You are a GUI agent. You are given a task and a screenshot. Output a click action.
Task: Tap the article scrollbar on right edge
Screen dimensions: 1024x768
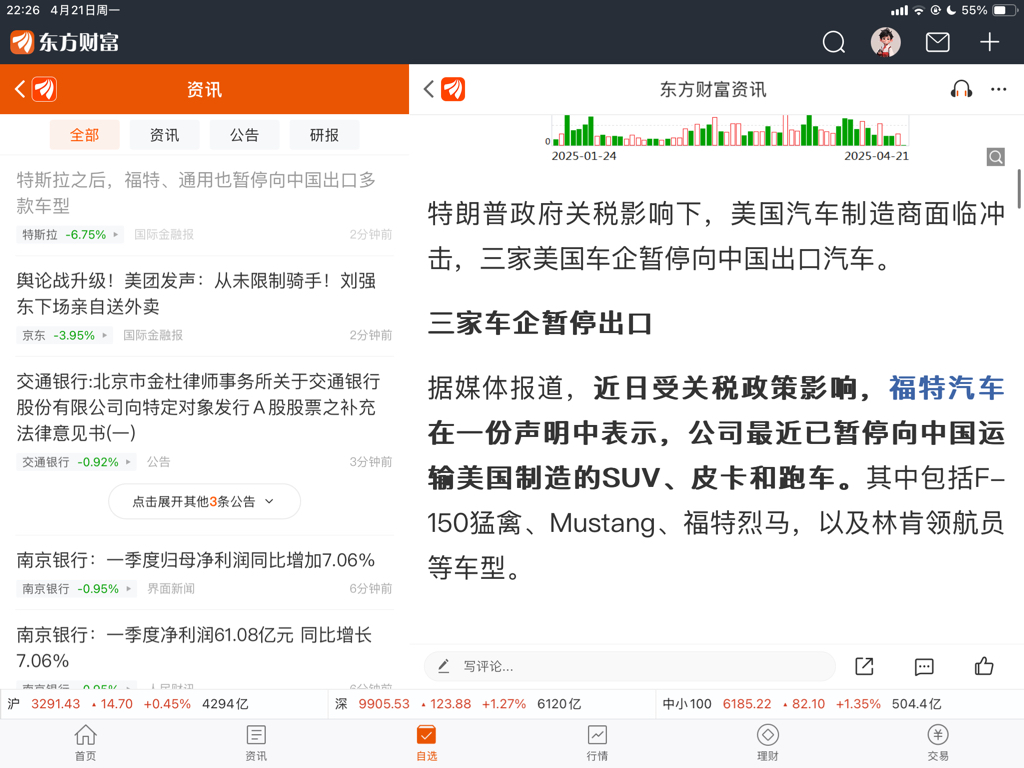click(1019, 188)
